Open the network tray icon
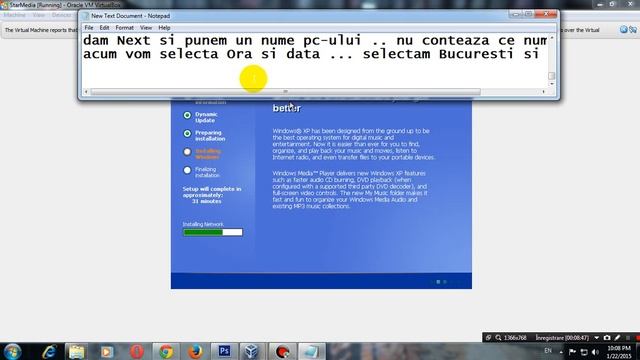Image resolution: width=640 pixels, height=360 pixels. point(584,352)
